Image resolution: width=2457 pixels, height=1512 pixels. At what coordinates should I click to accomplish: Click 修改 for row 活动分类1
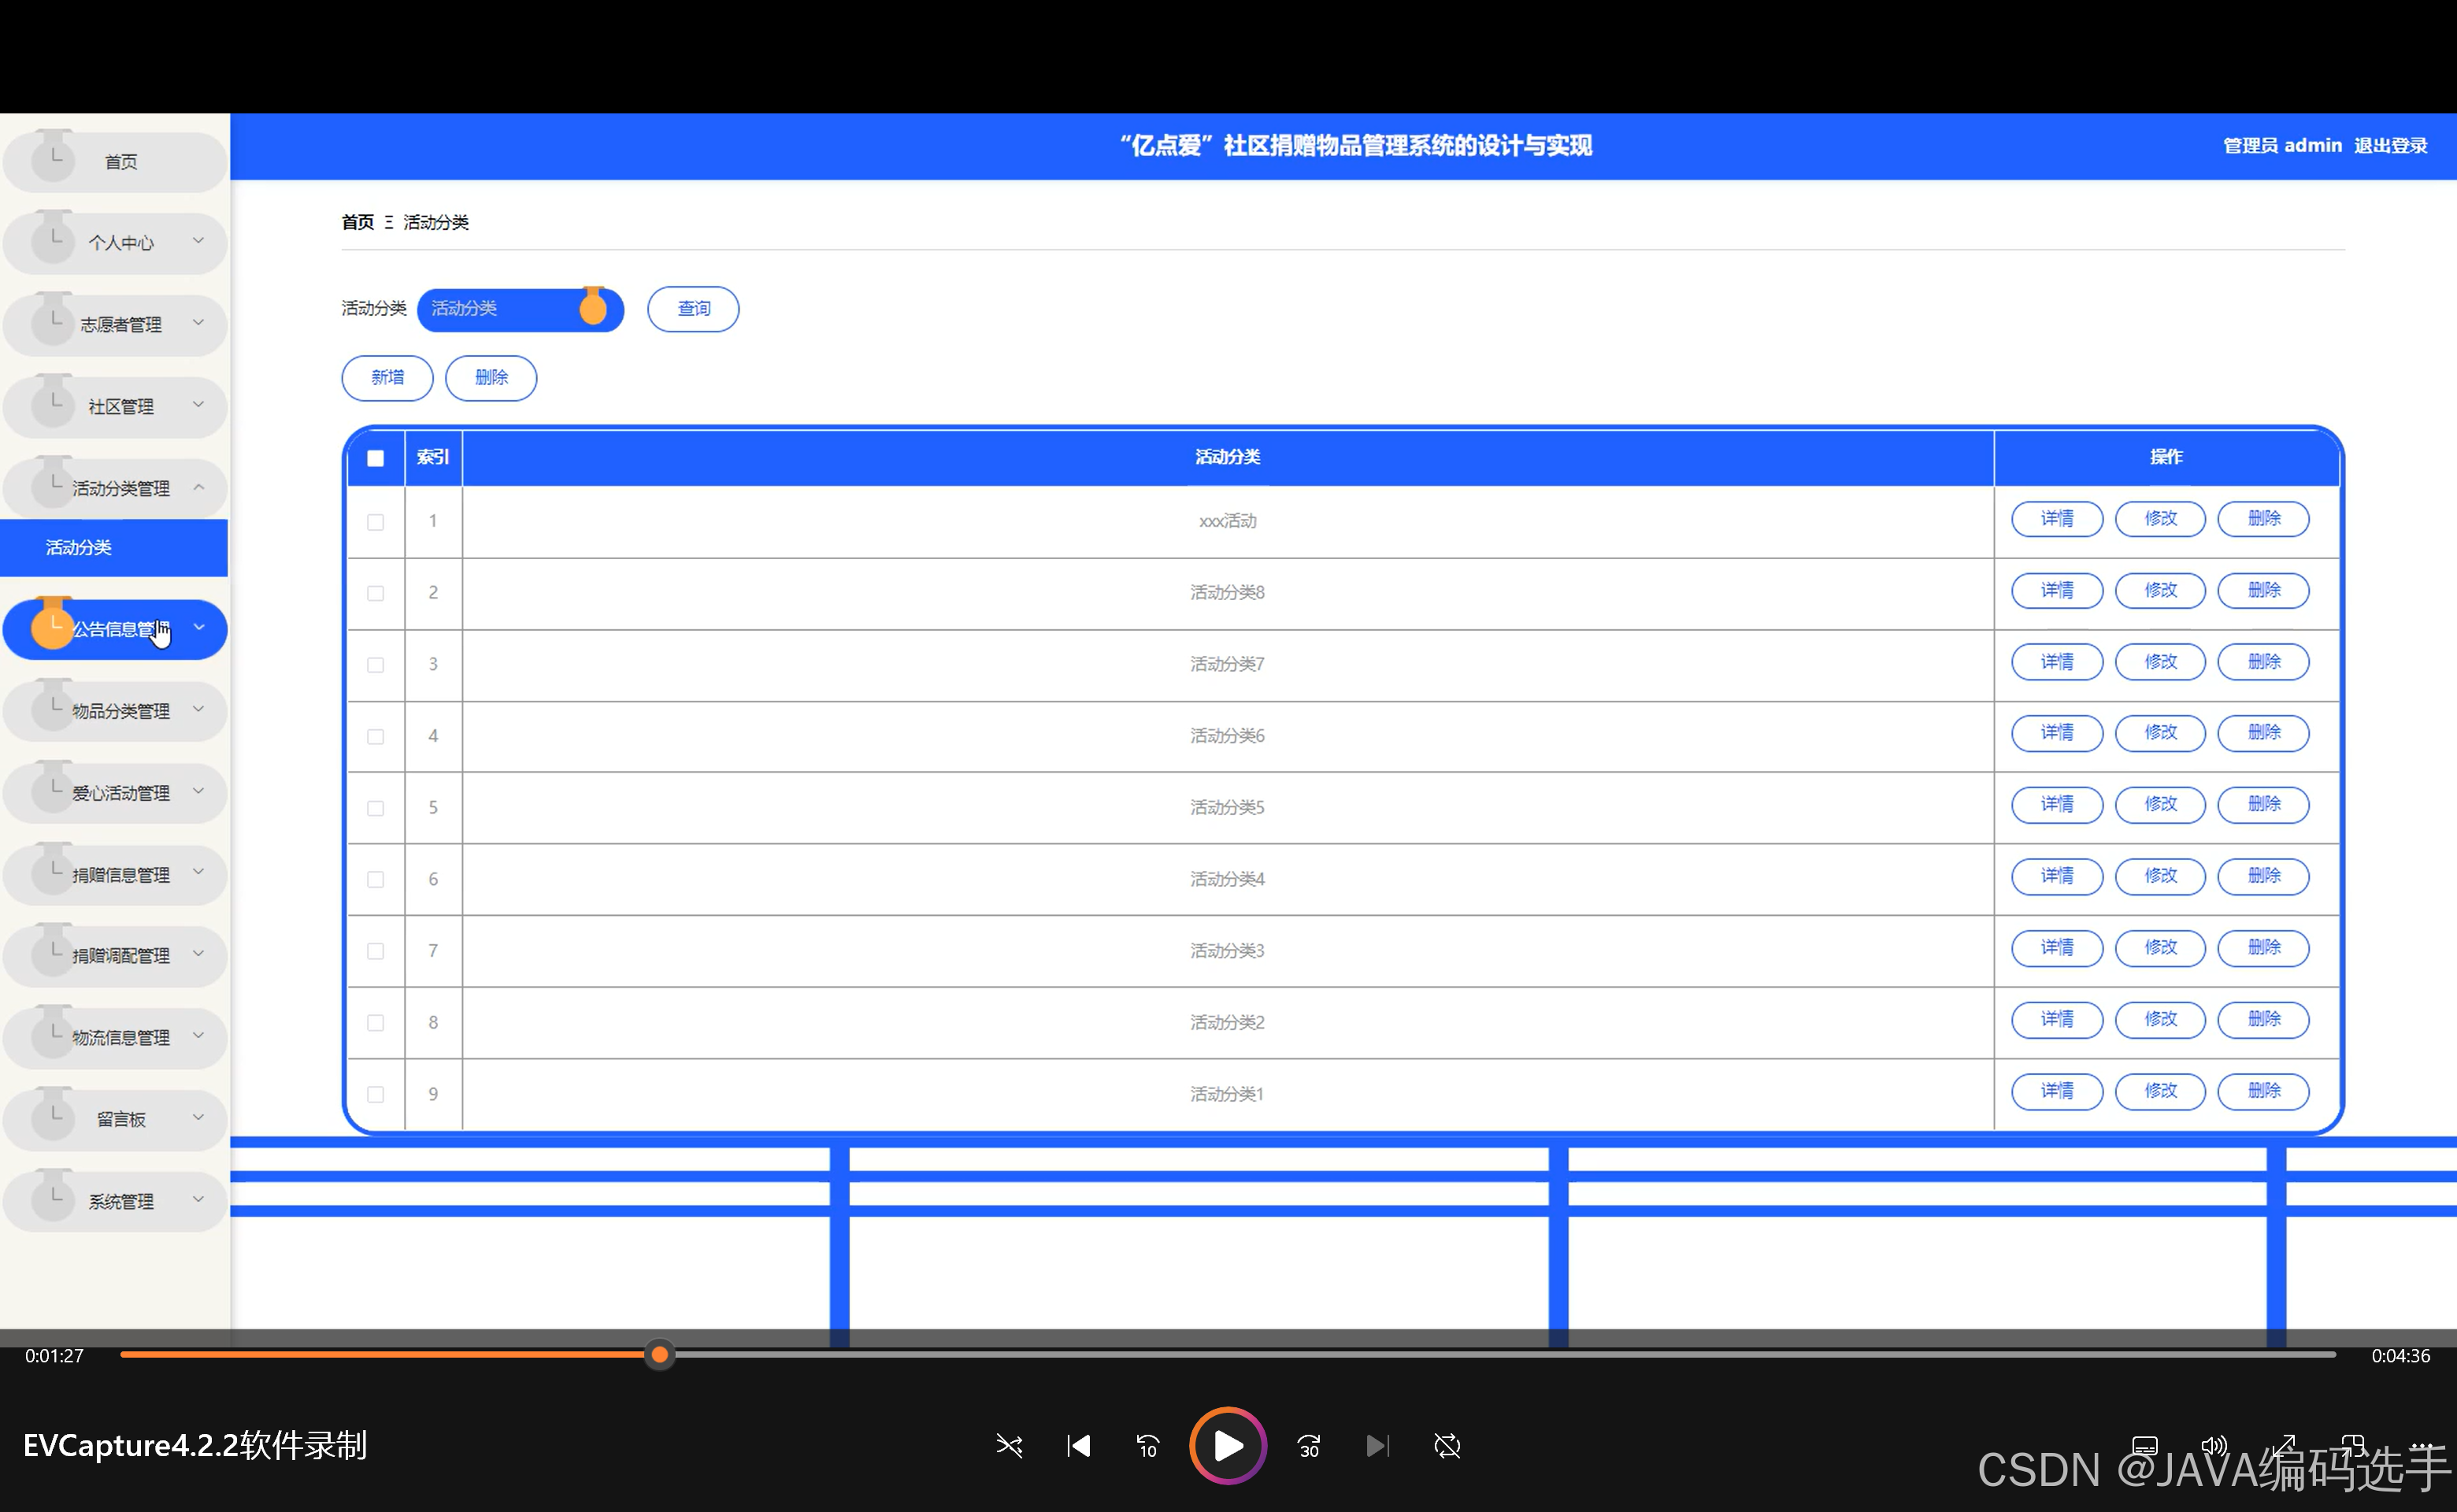(x=2160, y=1091)
